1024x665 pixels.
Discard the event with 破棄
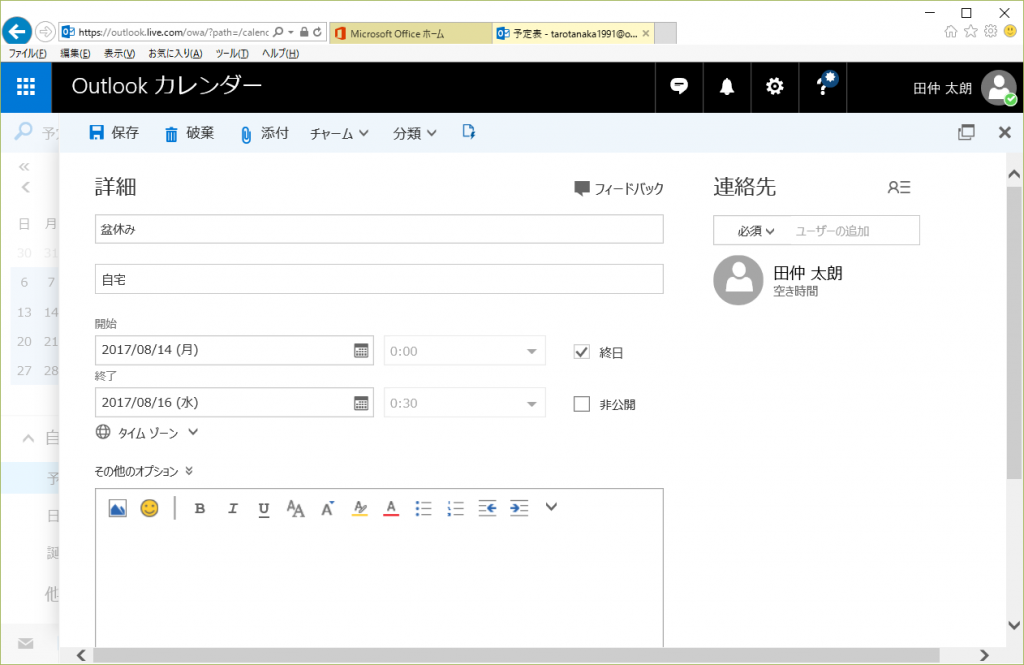[189, 133]
